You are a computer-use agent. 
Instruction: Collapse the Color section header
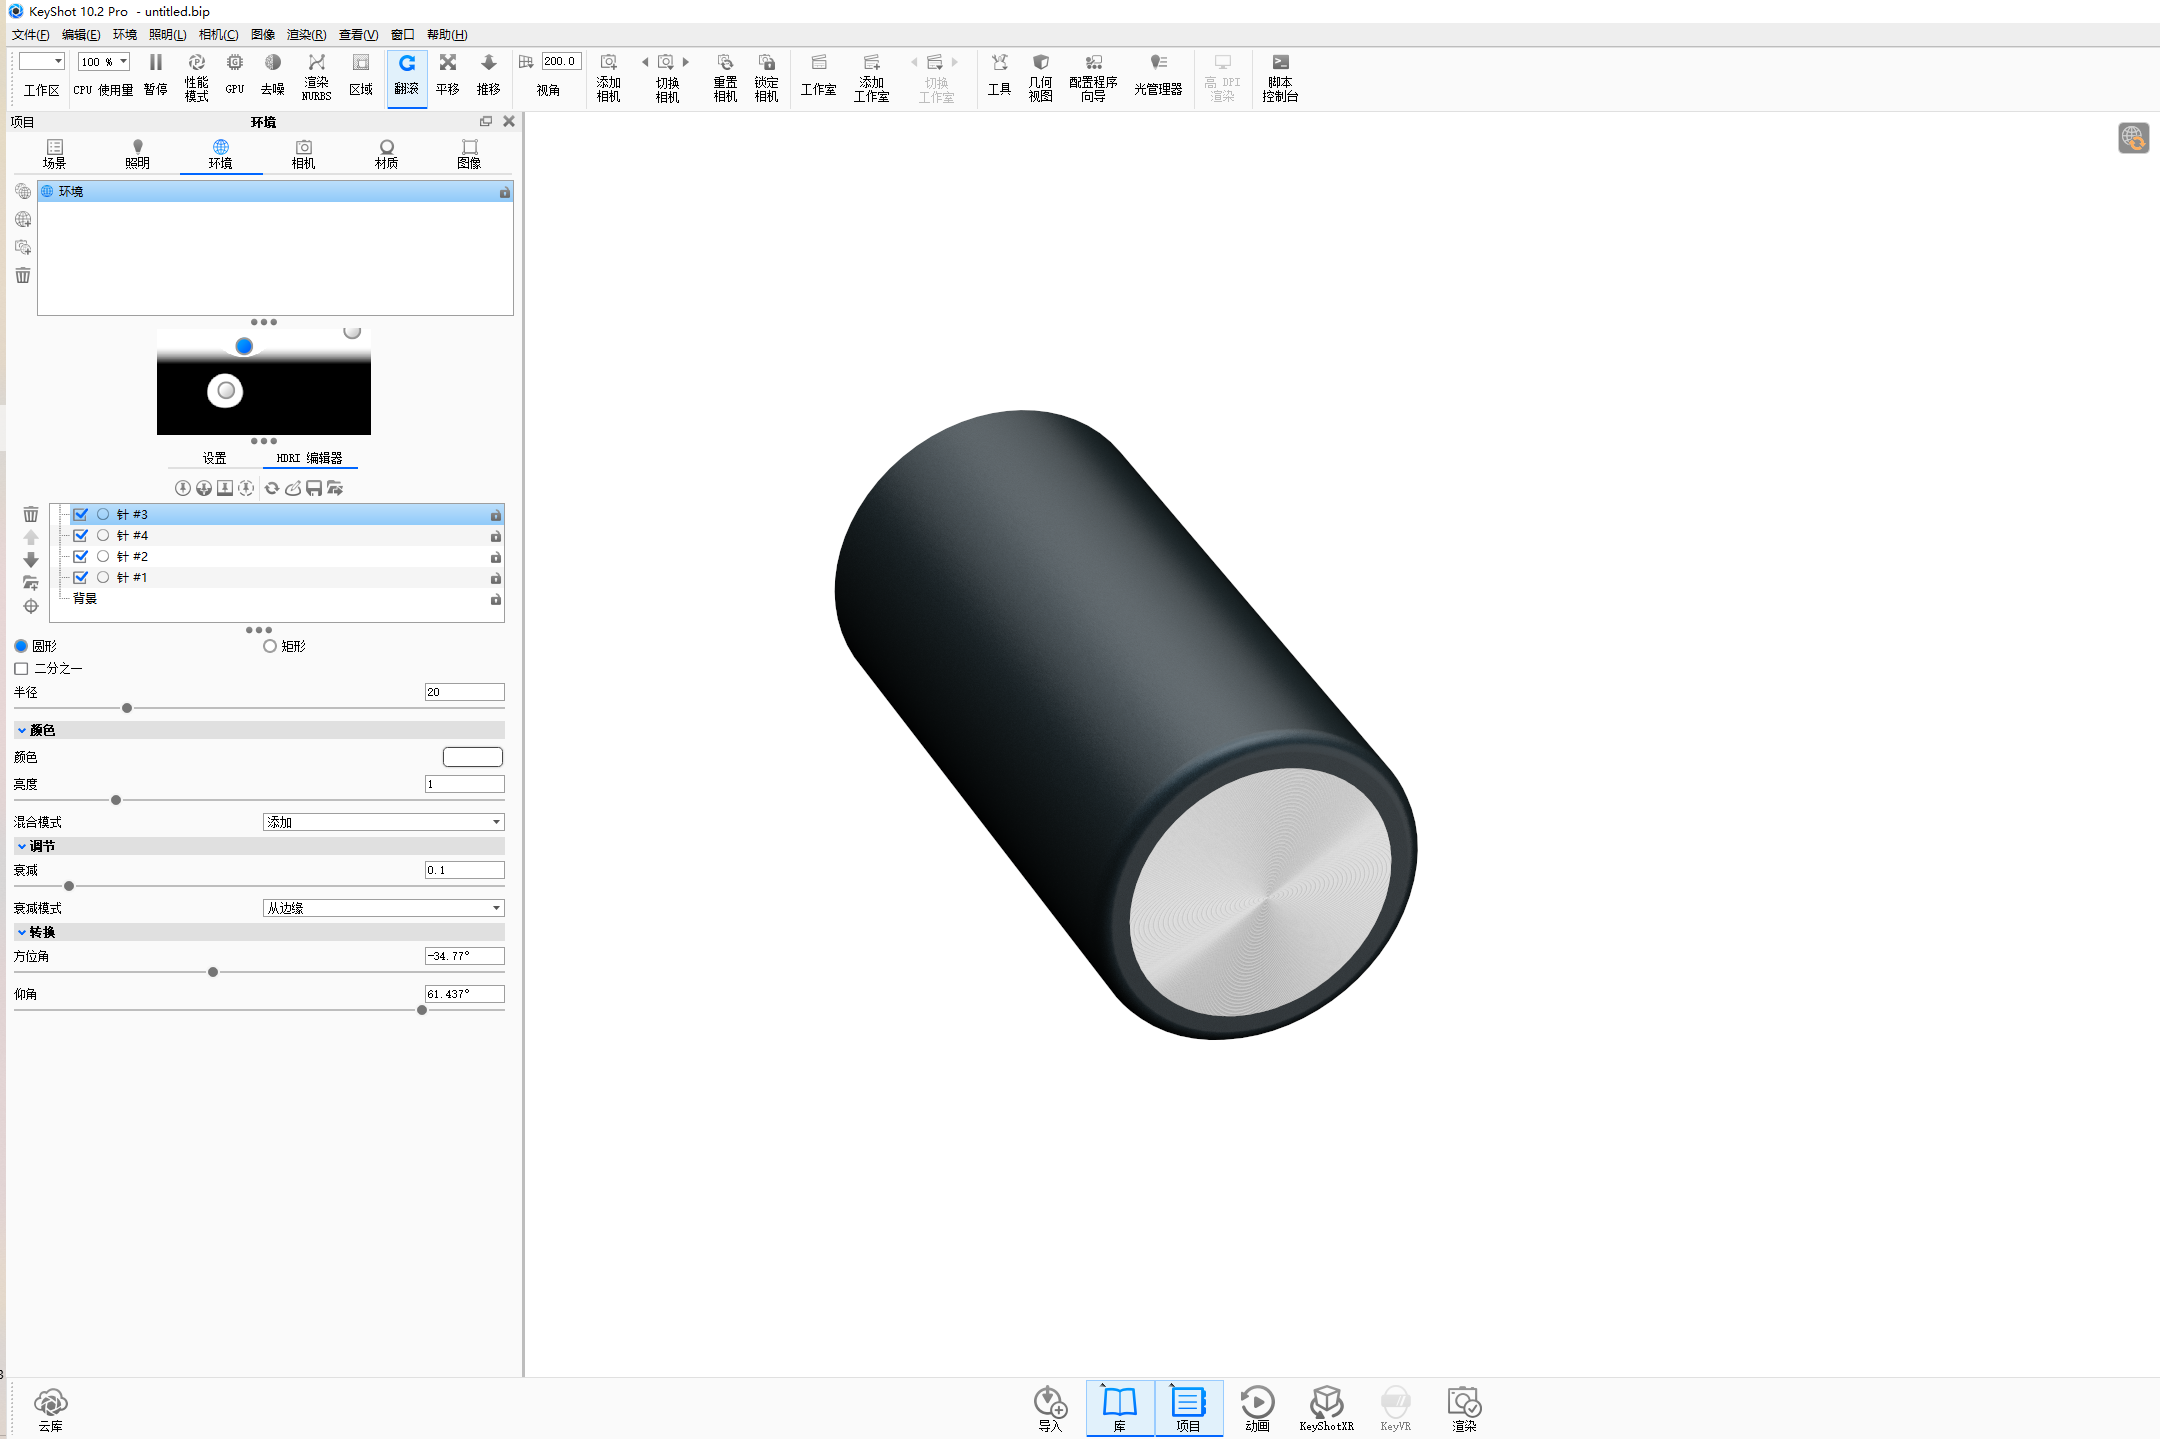click(42, 730)
